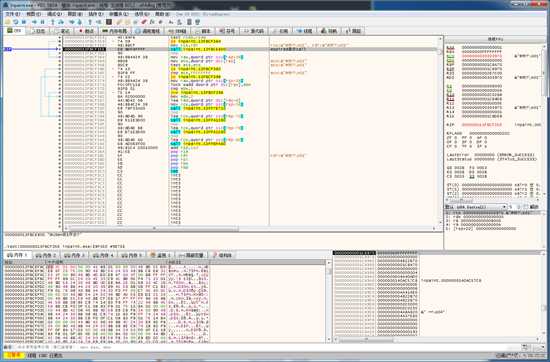The height and width of the screenshot is (362, 550).
Task: Click the command input field at bottom
Action: pyautogui.click(x=267, y=347)
